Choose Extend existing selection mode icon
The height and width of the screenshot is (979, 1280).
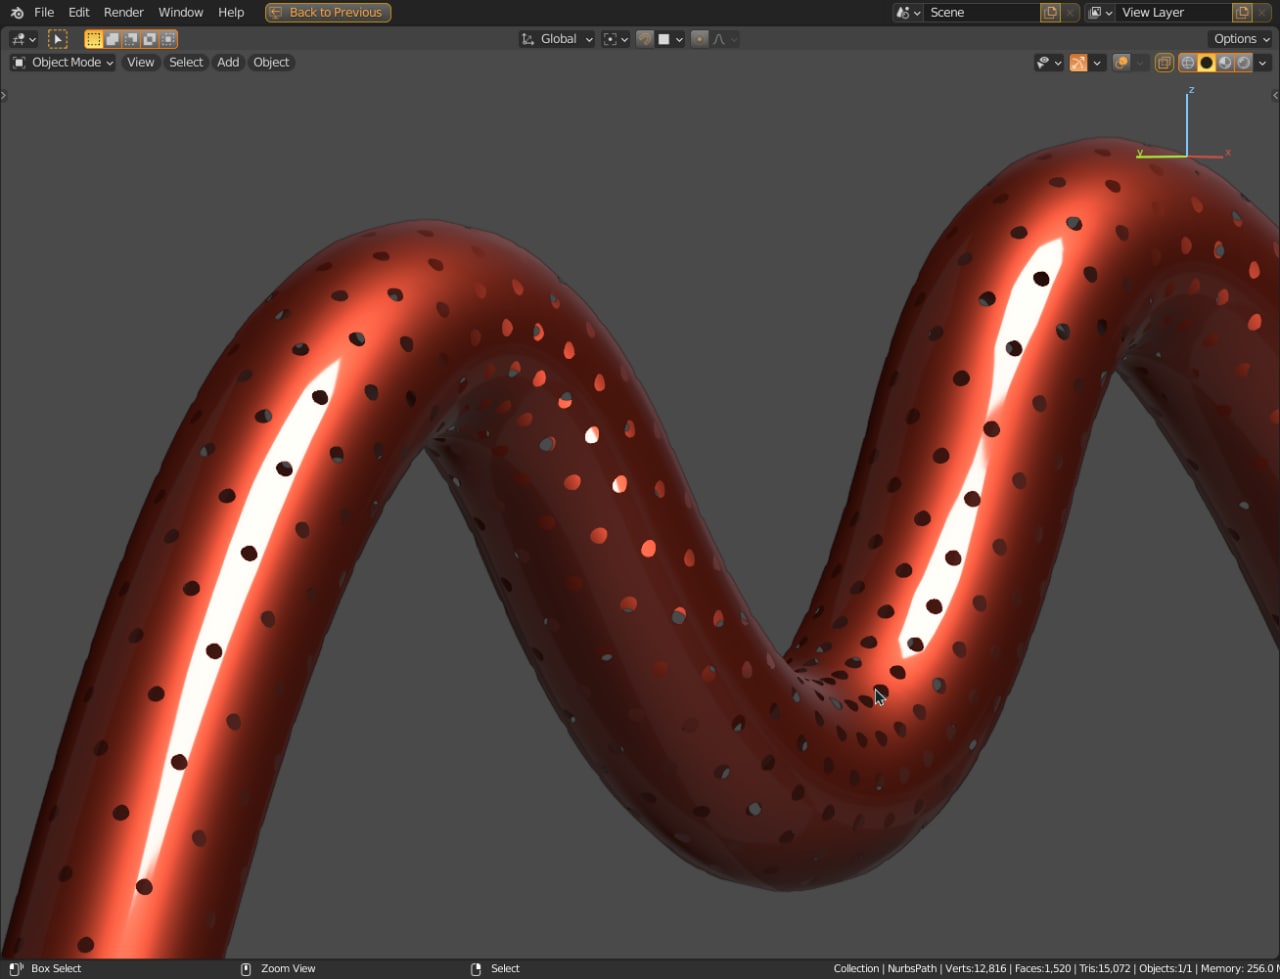click(x=112, y=39)
